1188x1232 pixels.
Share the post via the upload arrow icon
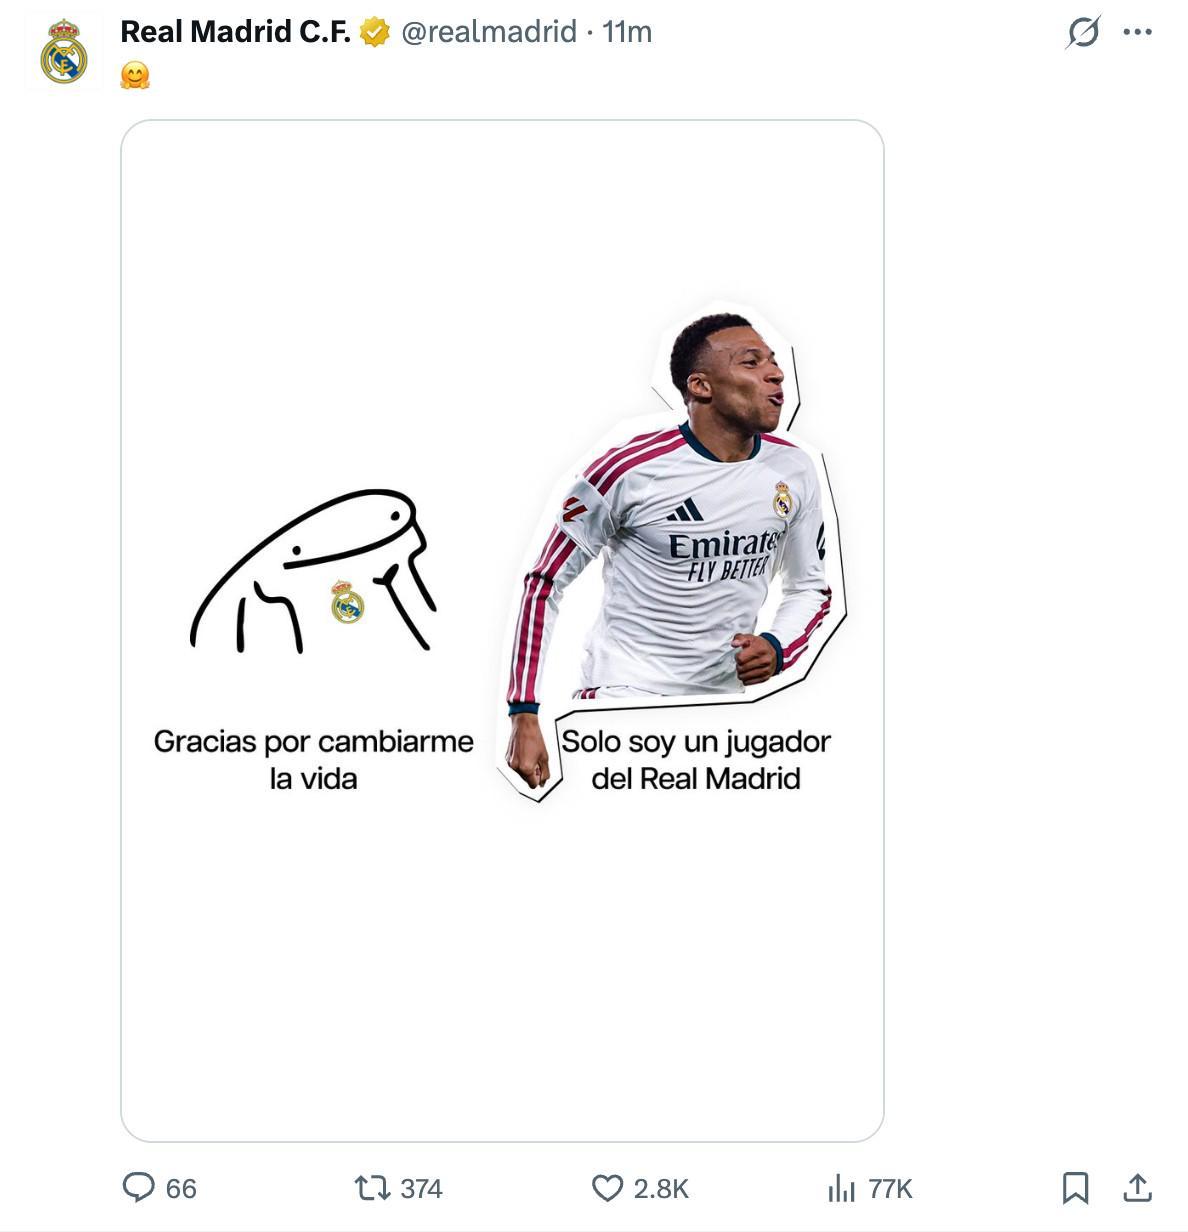[1137, 1188]
